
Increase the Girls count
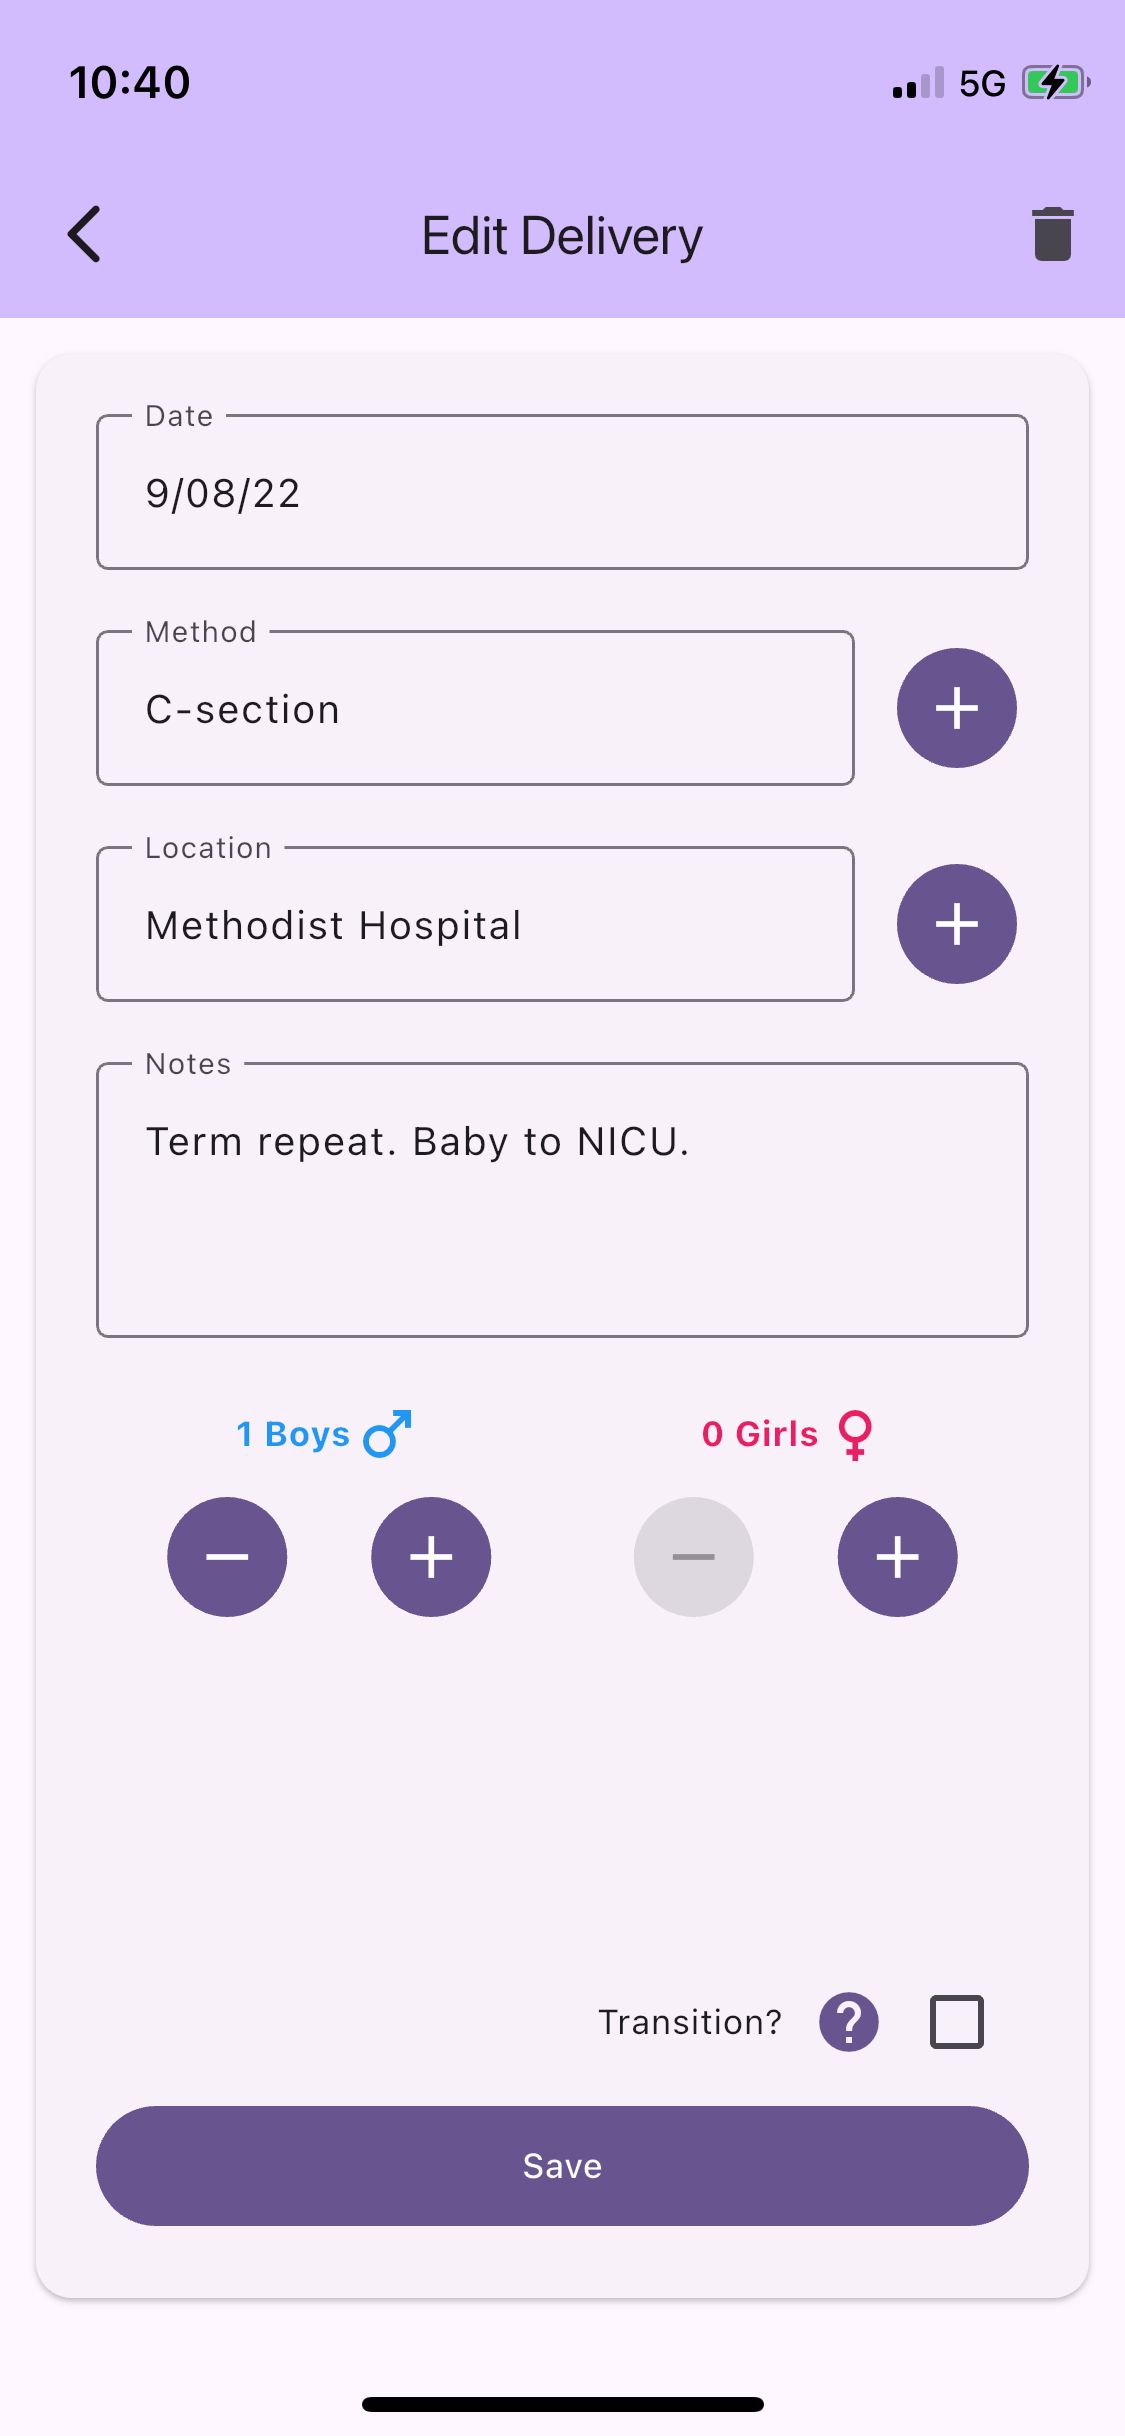(897, 1556)
